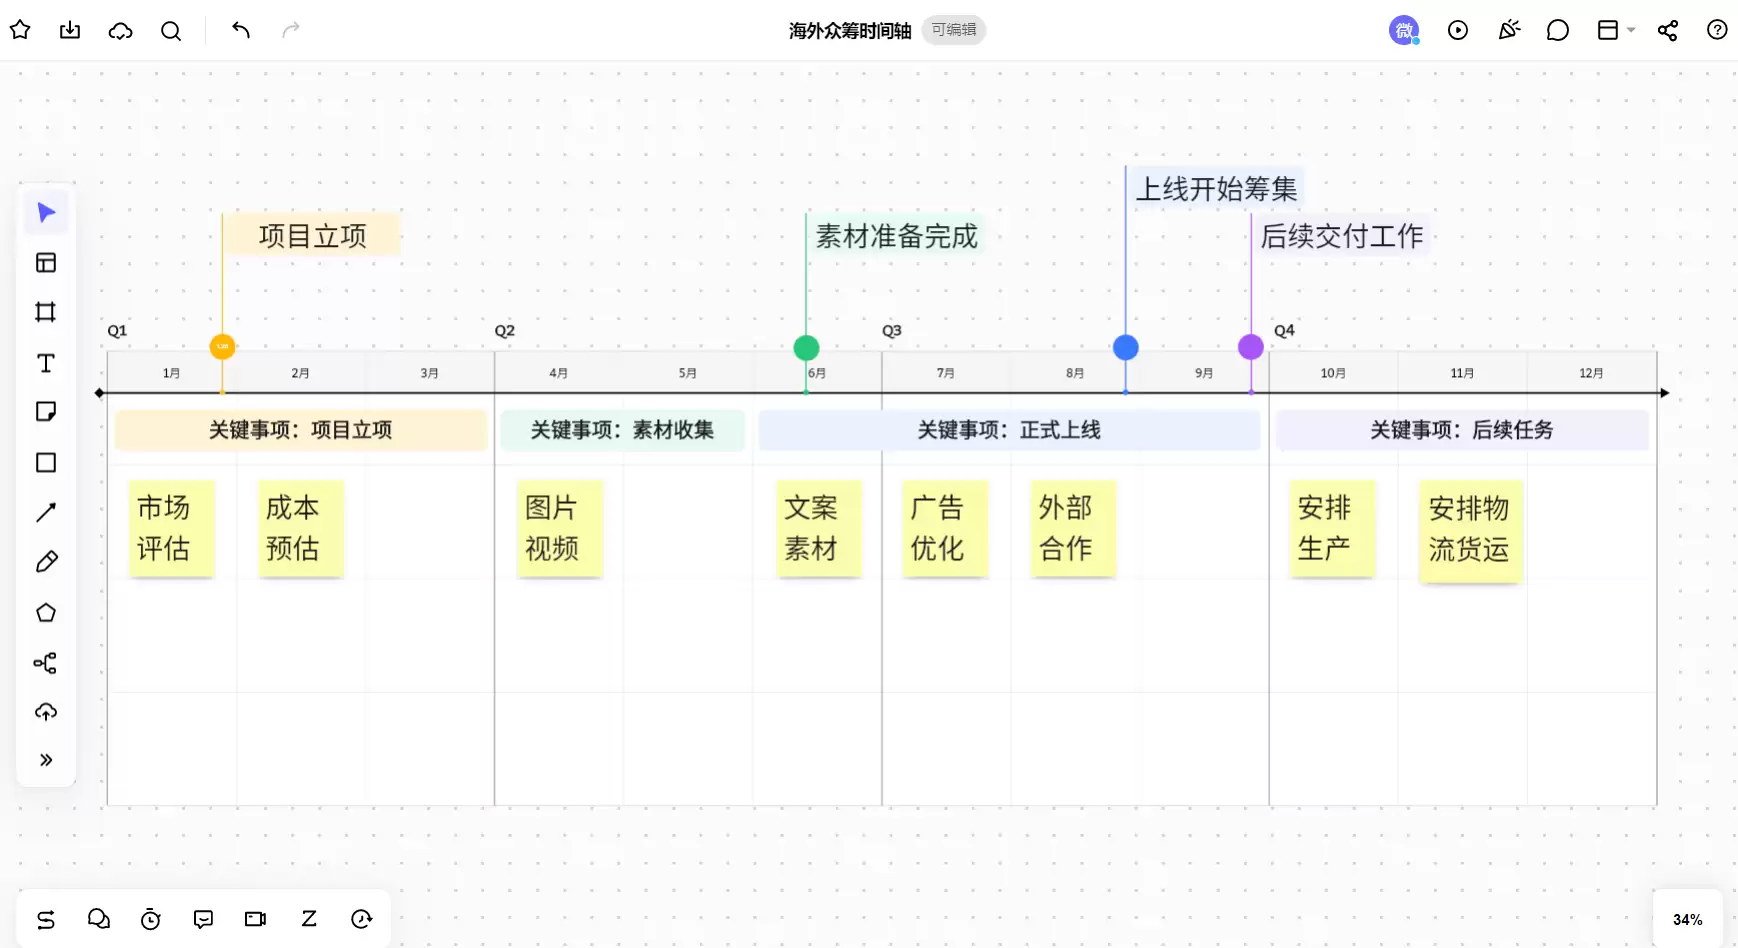Select the green 素材准备完成 milestone dot
Screen dimensions: 1738x948
pos(806,348)
